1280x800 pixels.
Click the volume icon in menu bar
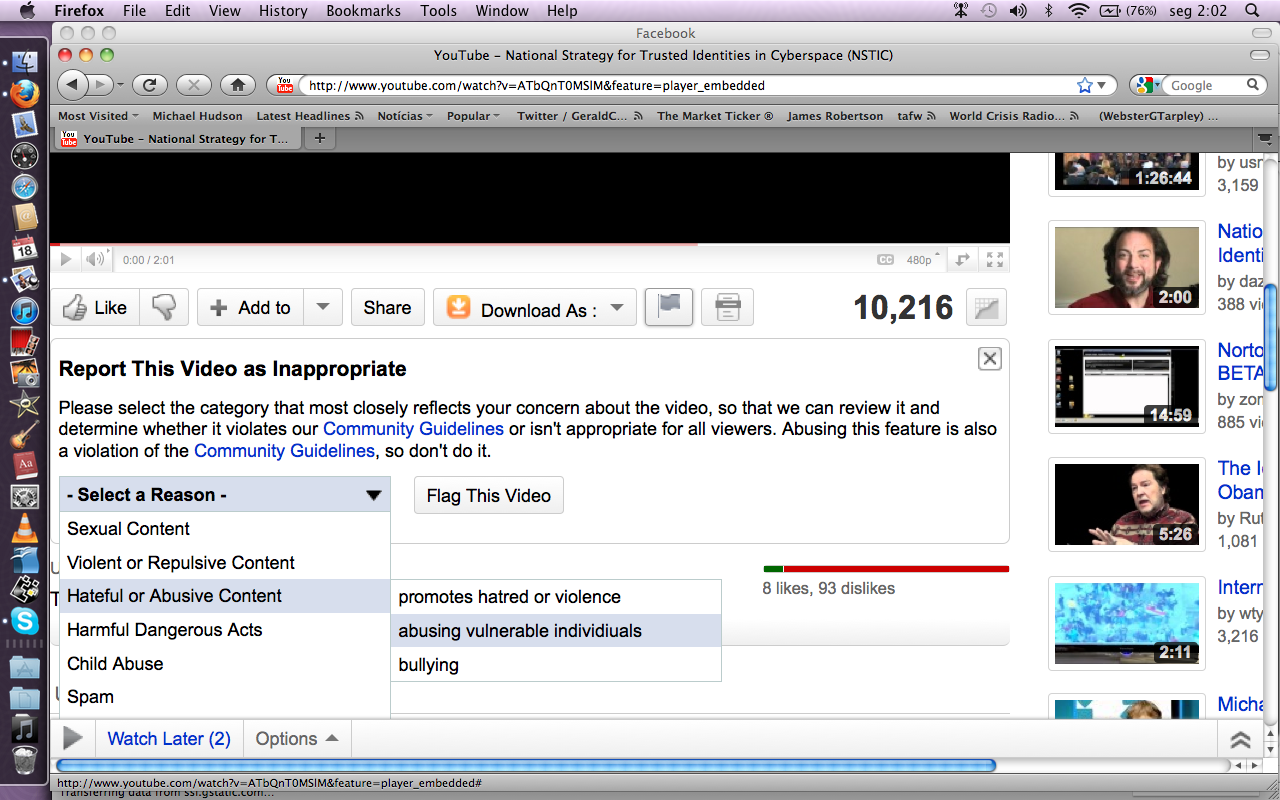(x=1018, y=11)
